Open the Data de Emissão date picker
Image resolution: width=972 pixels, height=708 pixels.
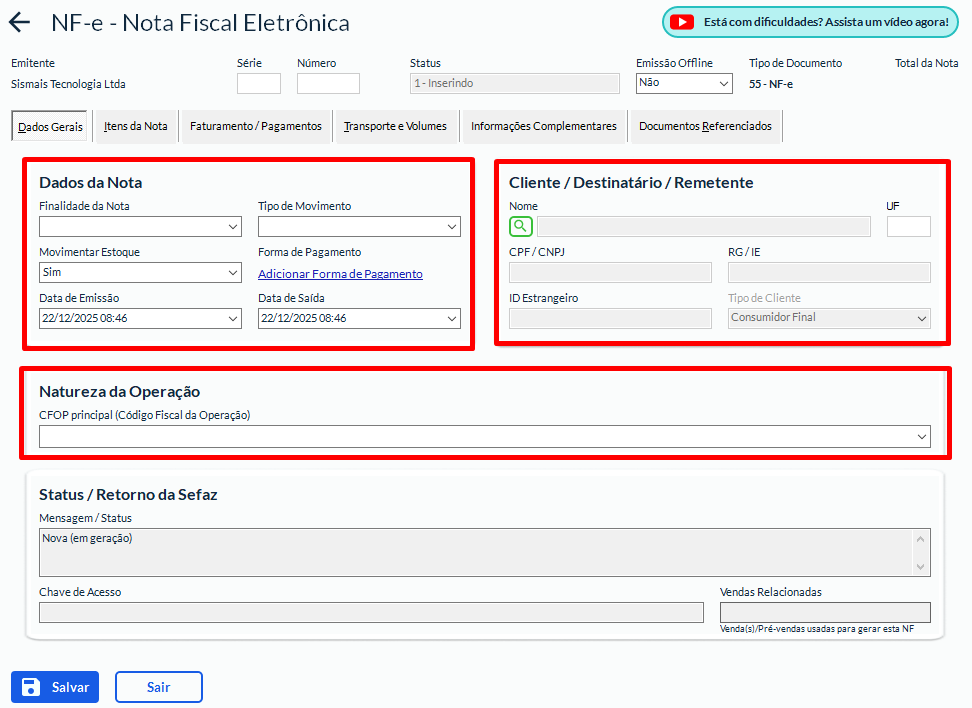coord(140,318)
